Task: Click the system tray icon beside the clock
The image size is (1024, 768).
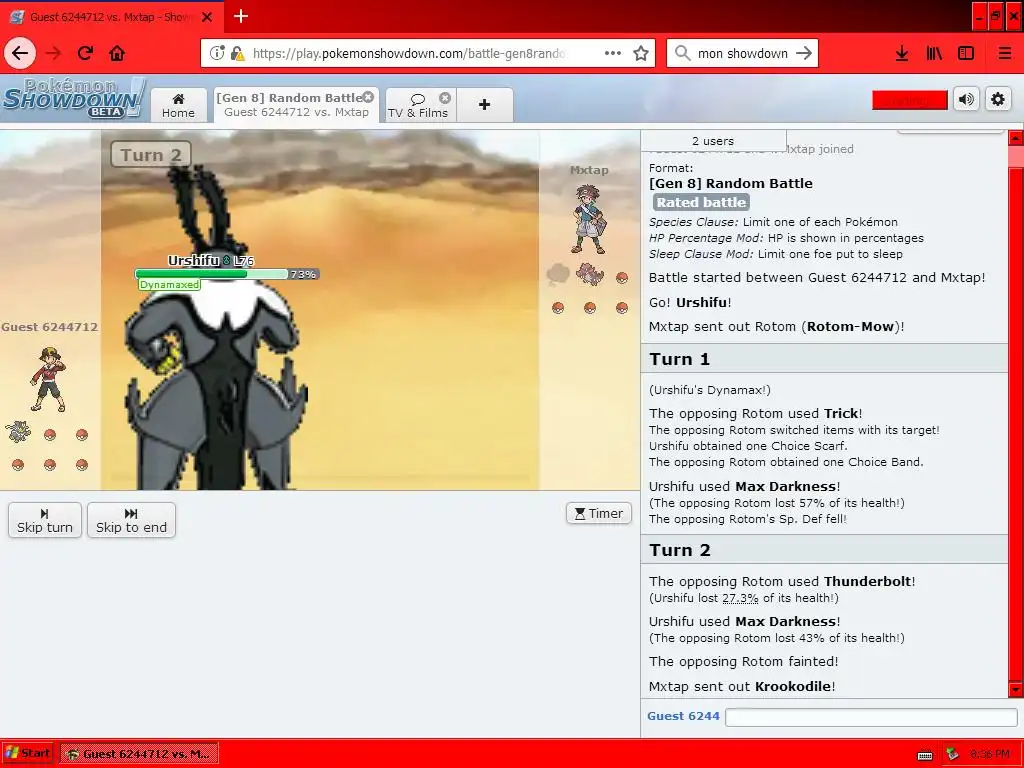Action: click(952, 754)
